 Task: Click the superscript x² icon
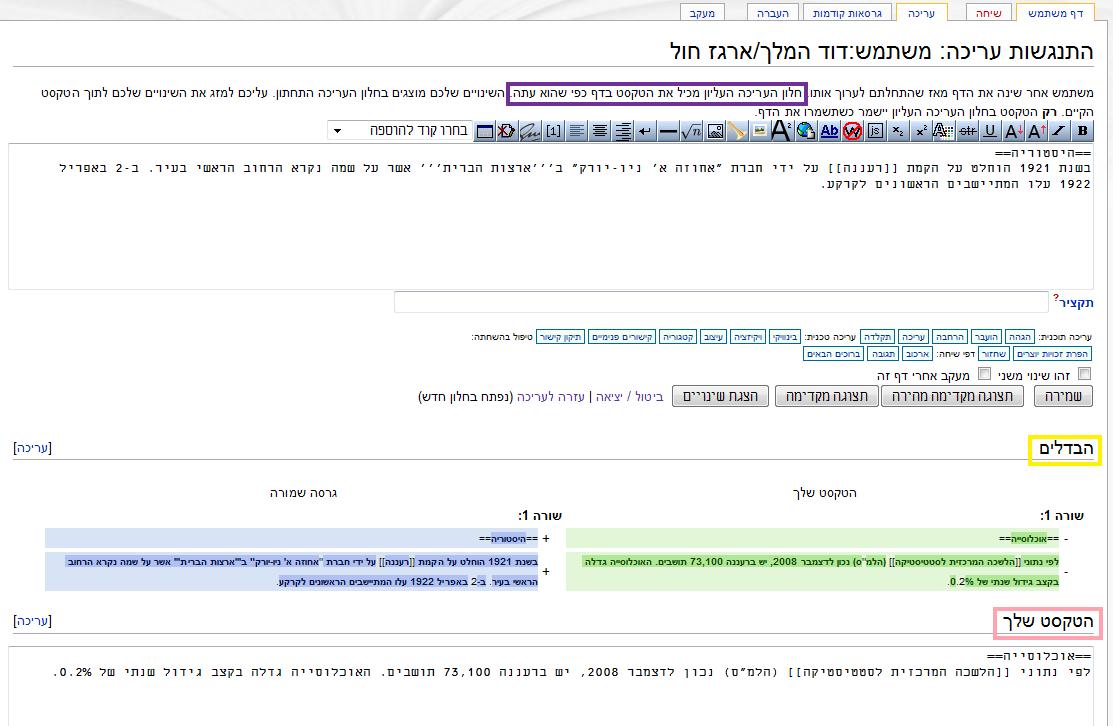coord(921,131)
